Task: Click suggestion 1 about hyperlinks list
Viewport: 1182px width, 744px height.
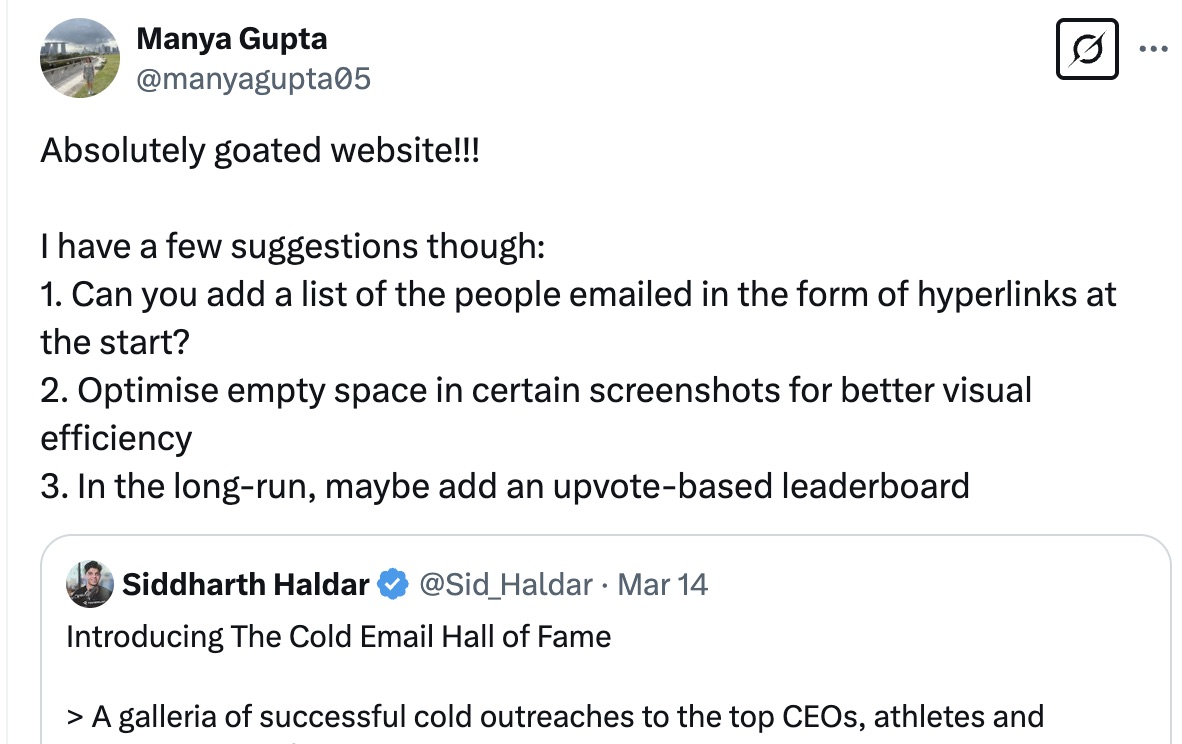Action: [578, 295]
